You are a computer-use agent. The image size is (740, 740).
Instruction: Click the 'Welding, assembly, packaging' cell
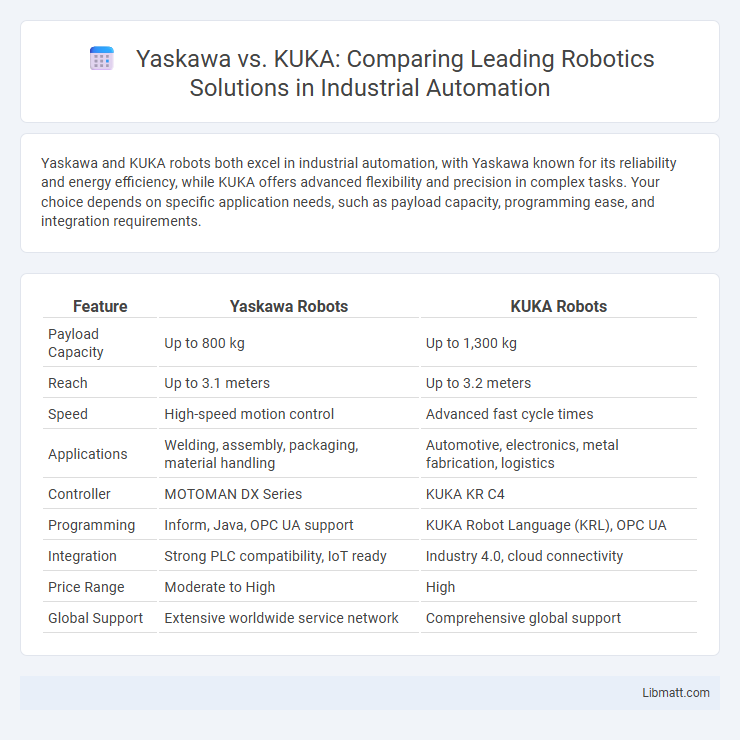pos(289,454)
